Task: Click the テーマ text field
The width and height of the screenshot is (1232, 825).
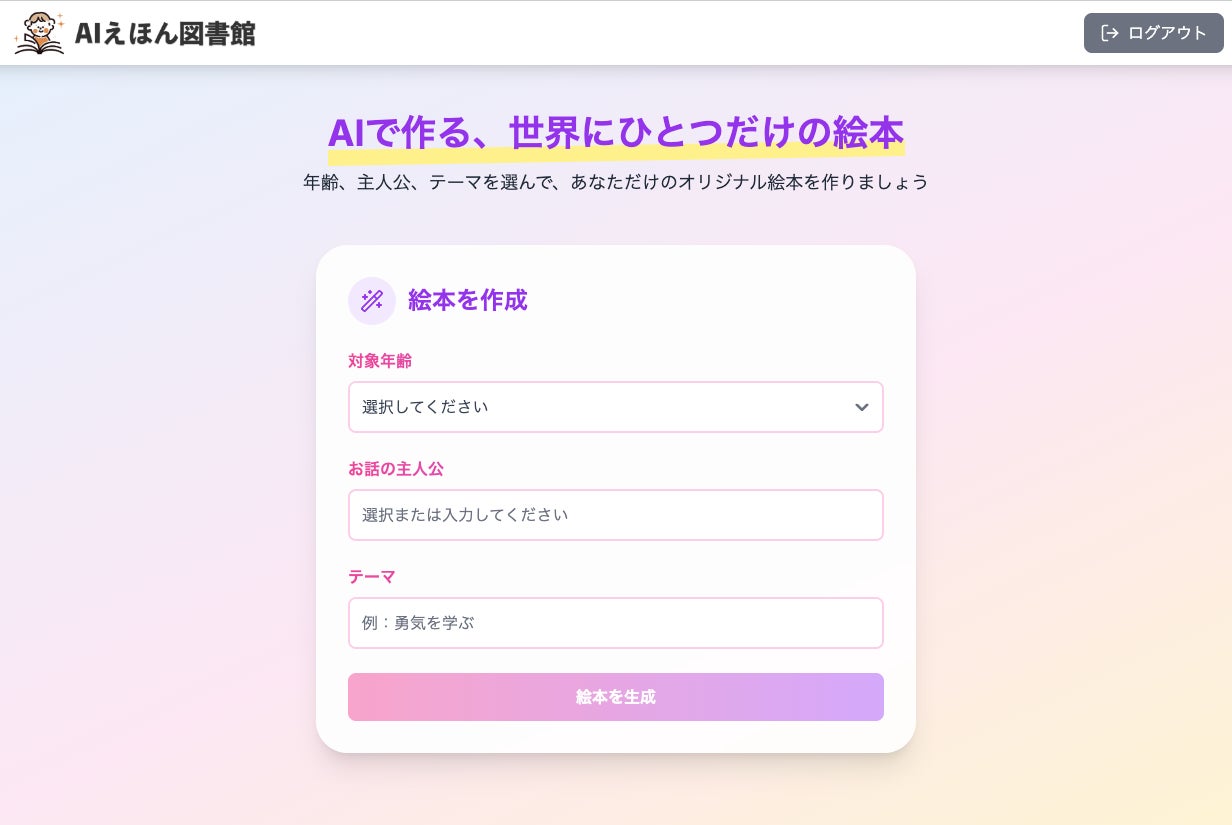Action: (x=615, y=623)
